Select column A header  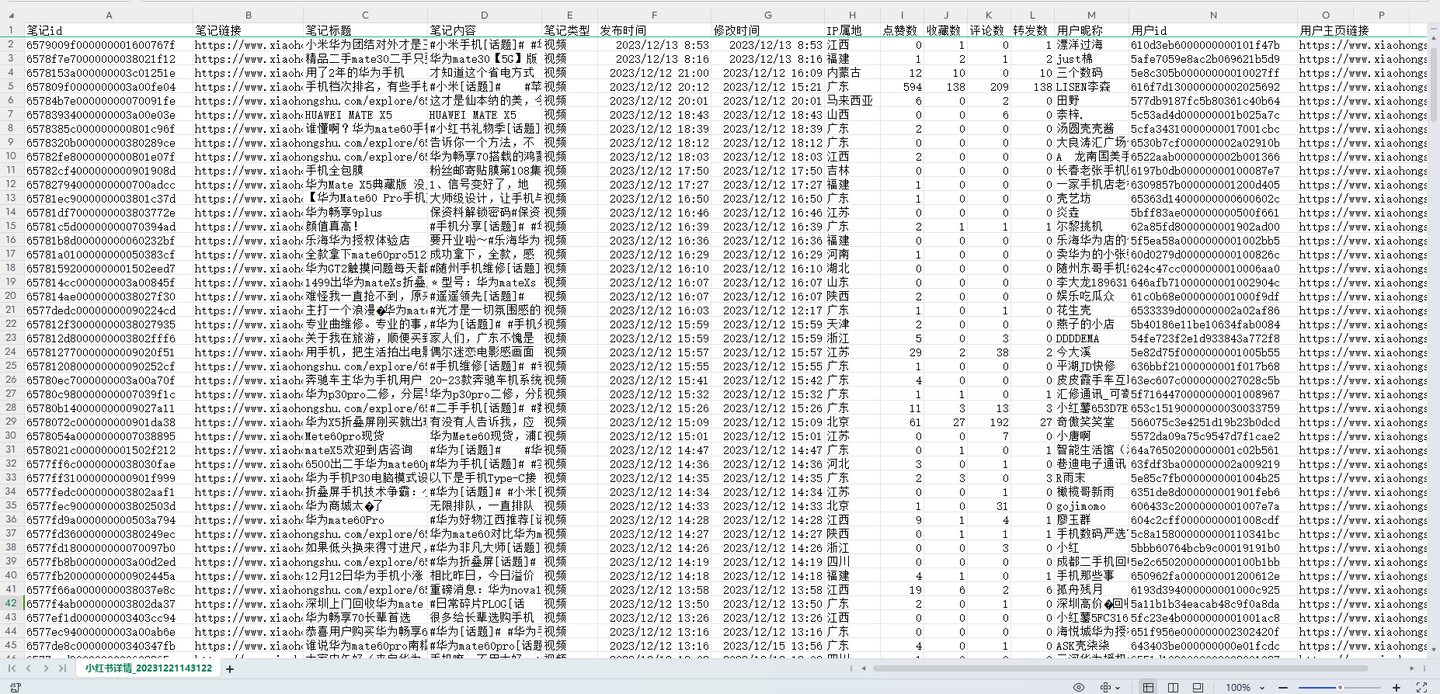pos(109,15)
